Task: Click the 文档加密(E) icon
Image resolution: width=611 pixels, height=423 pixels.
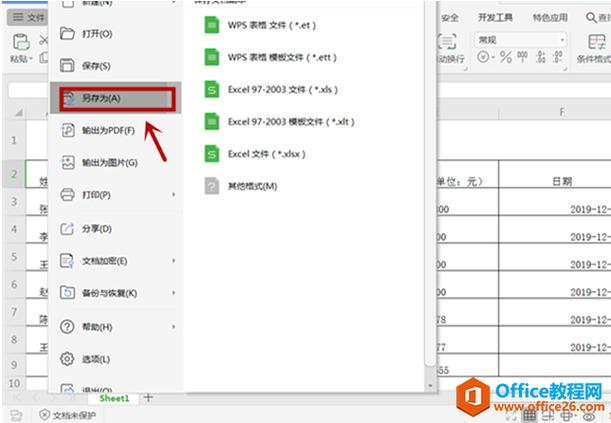Action: pos(67,261)
